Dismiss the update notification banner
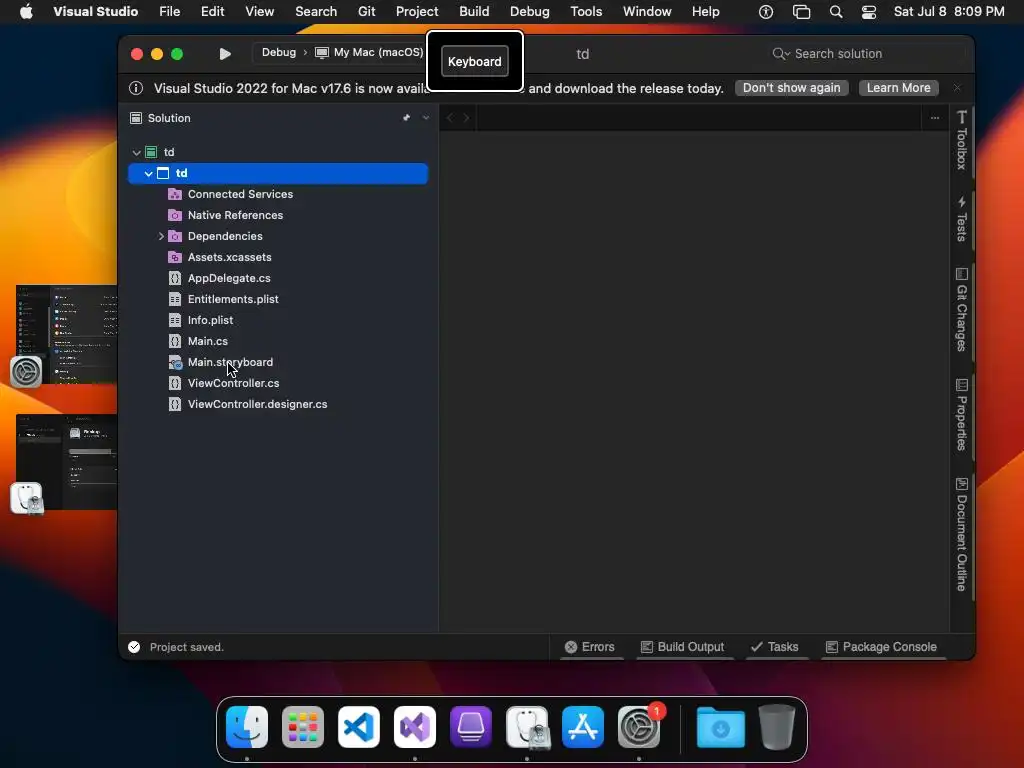The width and height of the screenshot is (1024, 768). 957,88
